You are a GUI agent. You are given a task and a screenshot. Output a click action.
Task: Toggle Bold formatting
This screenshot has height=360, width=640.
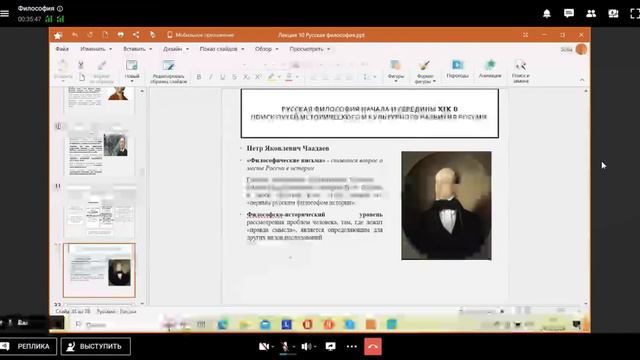pyautogui.click(x=199, y=77)
